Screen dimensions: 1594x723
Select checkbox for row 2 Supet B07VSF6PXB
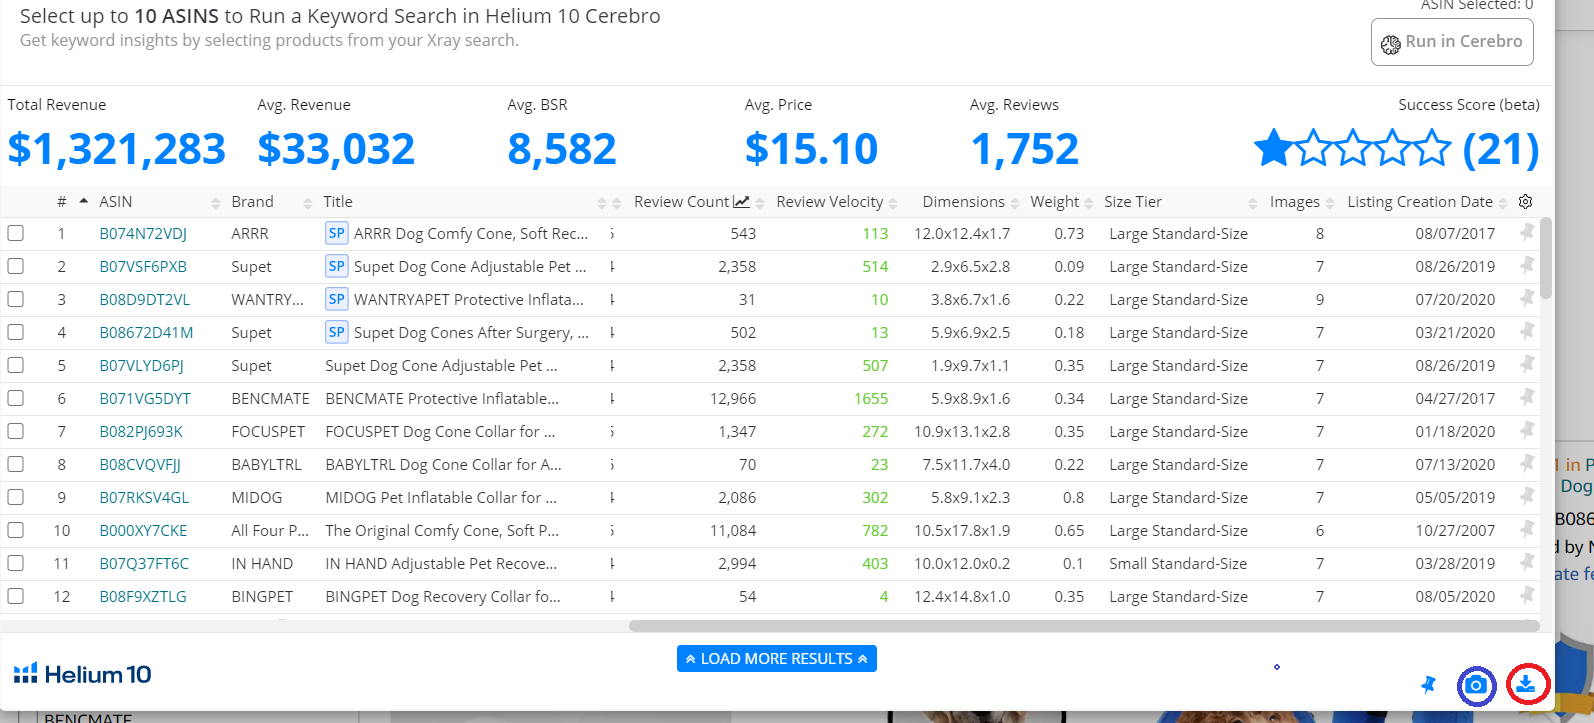[16, 266]
